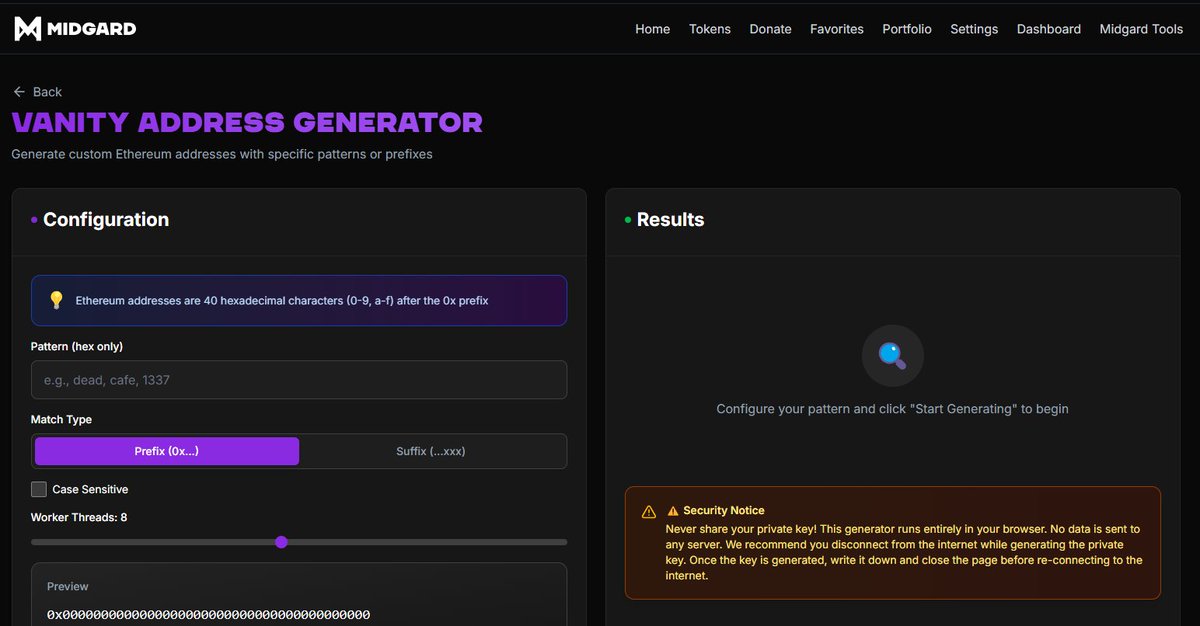Screen dimensions: 1200x626
Task: Click the Configuration panel heading
Action: 106,220
